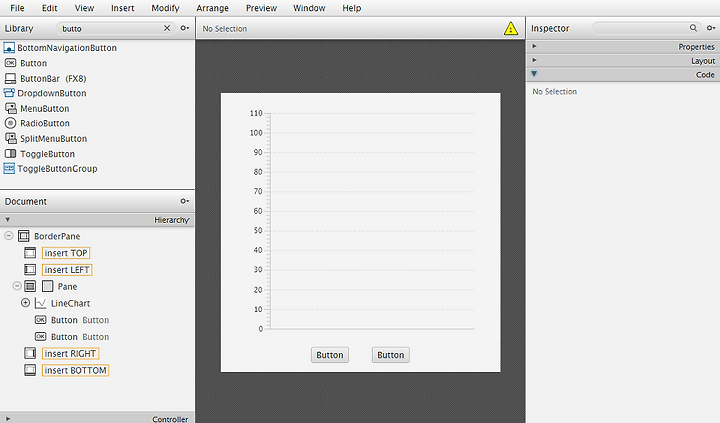Click the Inspector search magnifier icon
The image size is (720, 423).
(693, 28)
